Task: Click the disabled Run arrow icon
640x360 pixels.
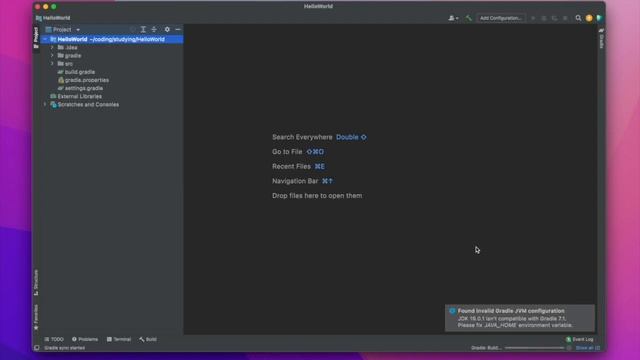Action: tap(533, 18)
